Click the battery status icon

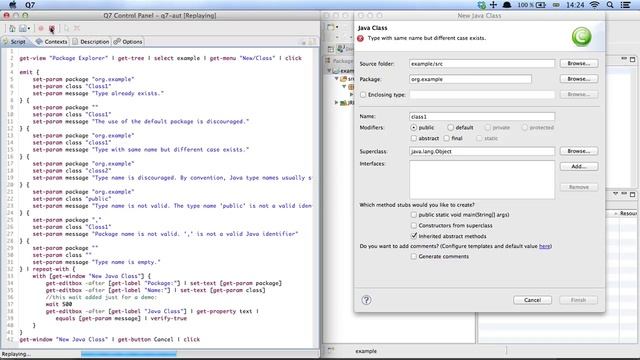pyautogui.click(x=541, y=5)
